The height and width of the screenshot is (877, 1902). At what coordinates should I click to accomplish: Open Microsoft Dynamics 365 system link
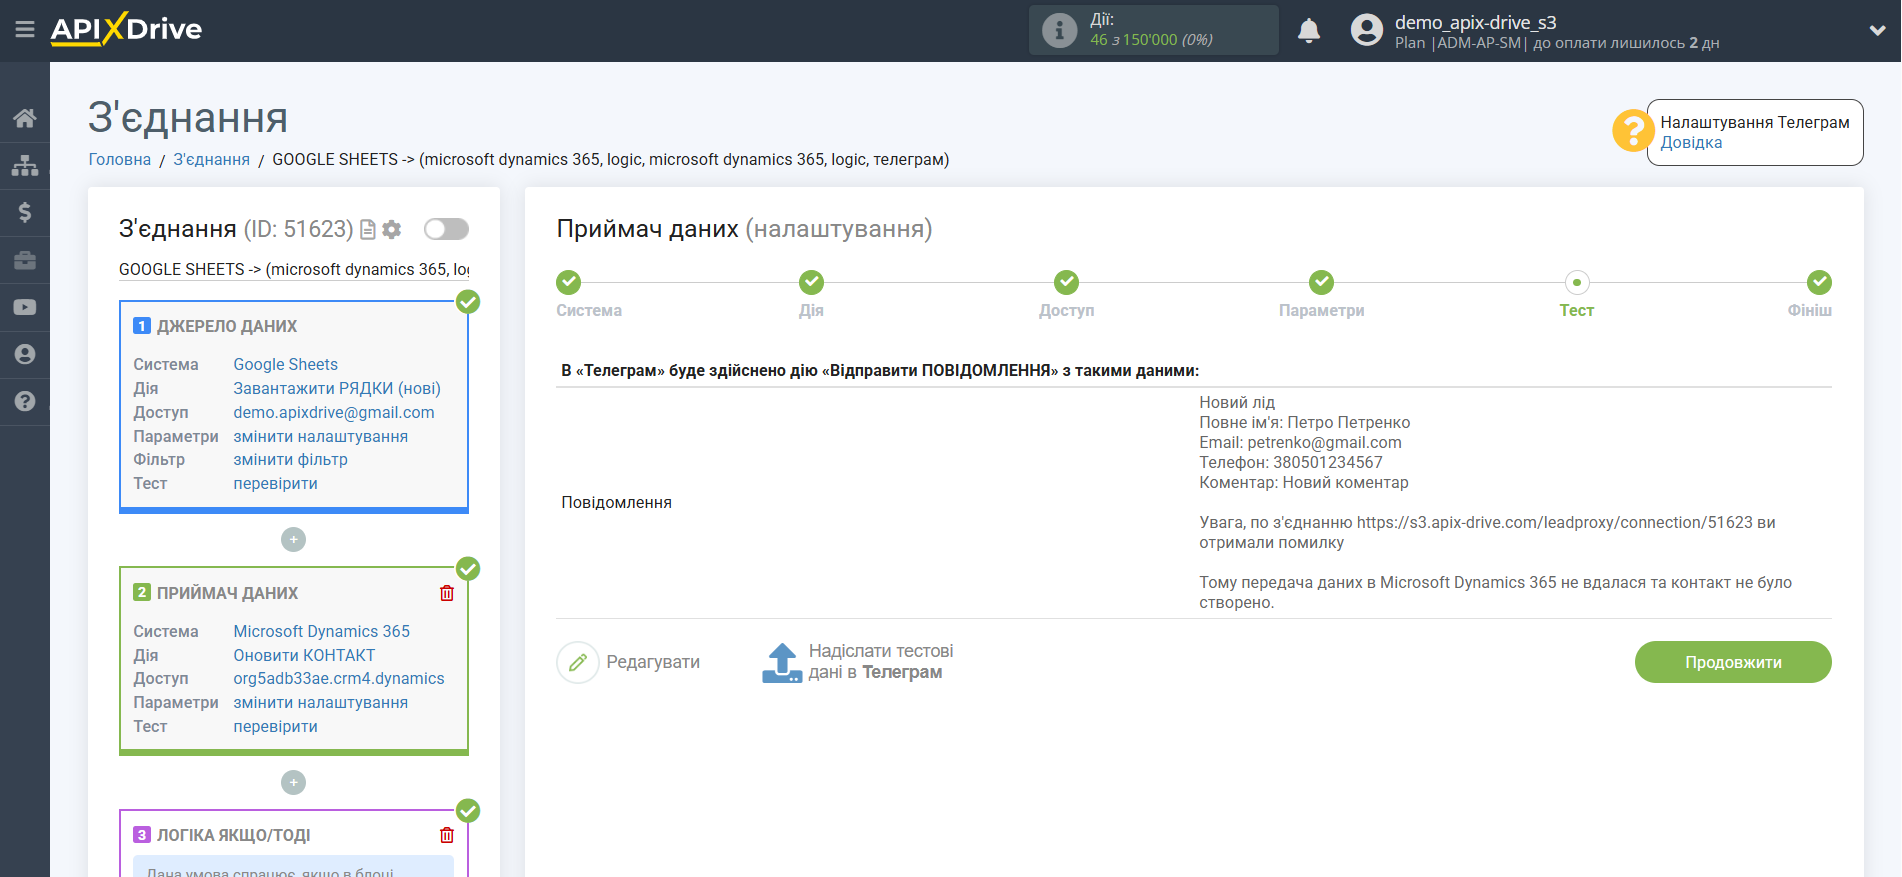click(x=322, y=632)
